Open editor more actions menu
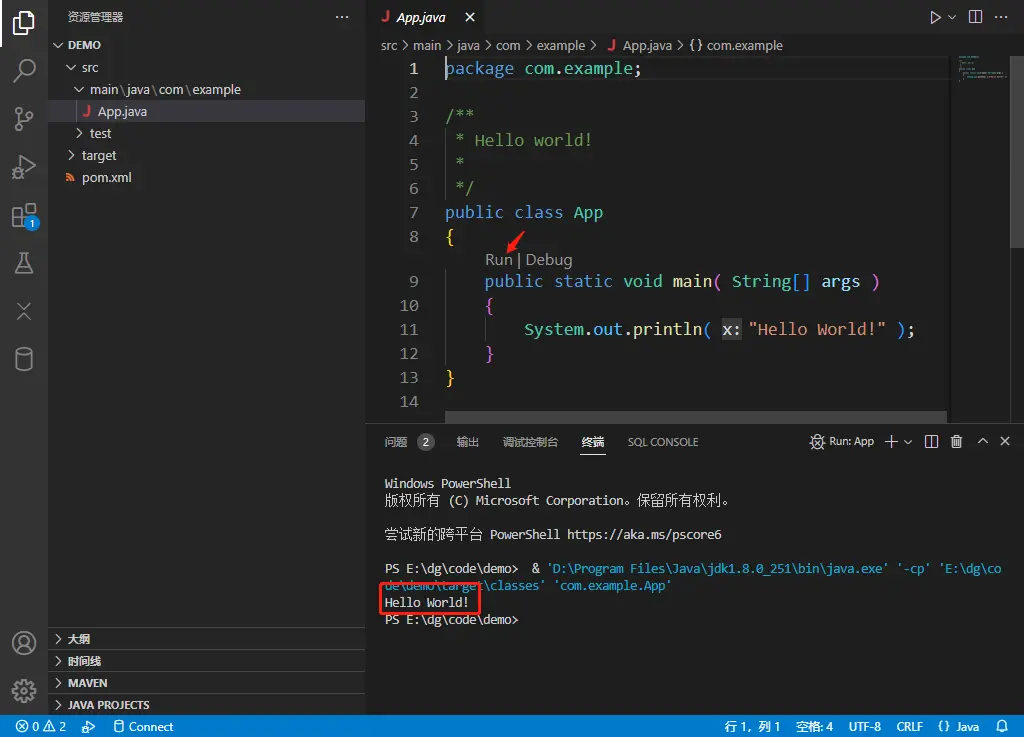 click(x=1000, y=17)
